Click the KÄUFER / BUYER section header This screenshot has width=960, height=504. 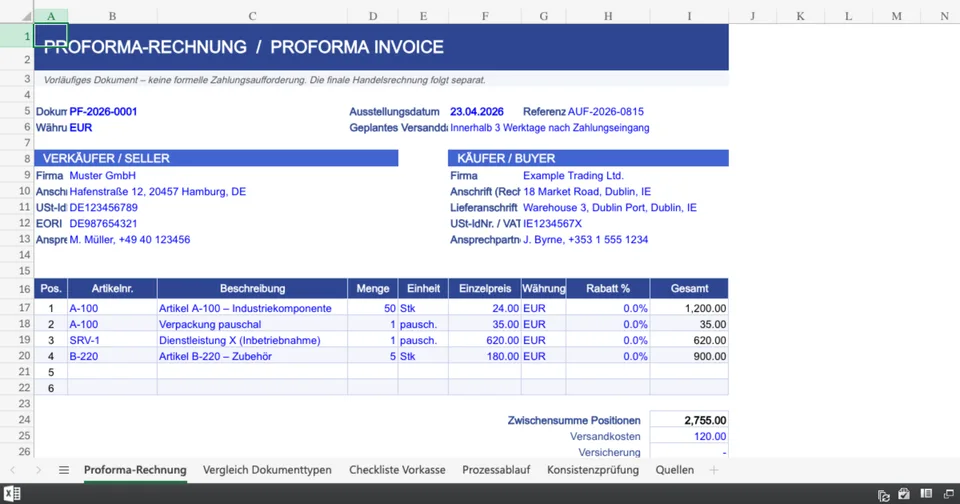point(588,158)
